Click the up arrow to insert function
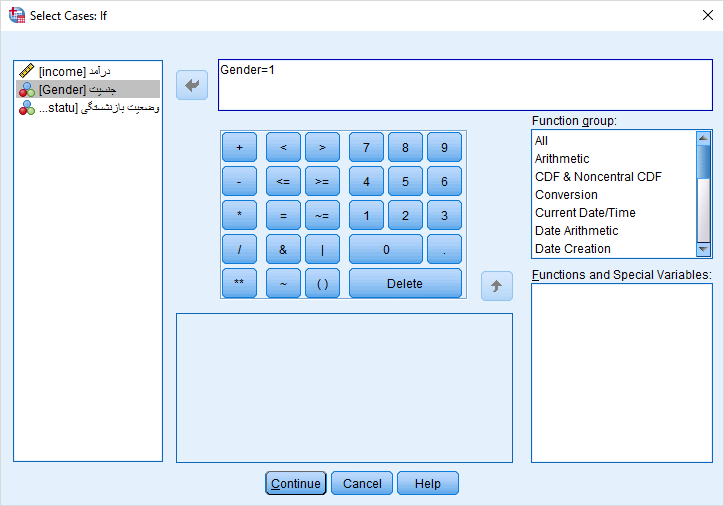This screenshot has width=724, height=506. tap(496, 286)
